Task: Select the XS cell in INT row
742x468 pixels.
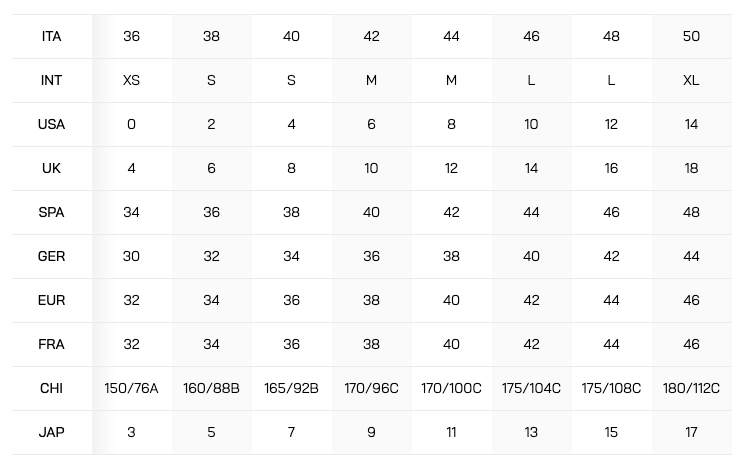Action: (x=132, y=80)
